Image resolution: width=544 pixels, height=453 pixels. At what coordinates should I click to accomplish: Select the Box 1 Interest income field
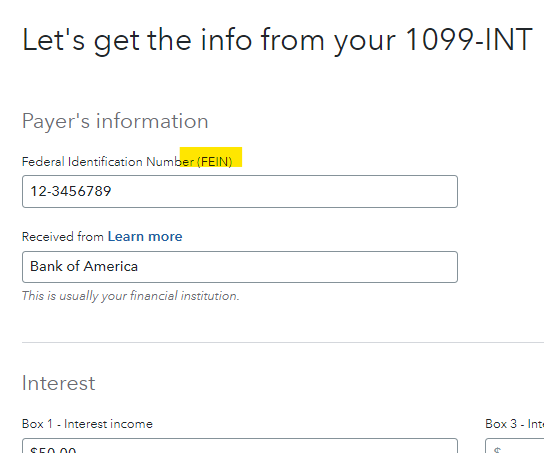pyautogui.click(x=240, y=446)
